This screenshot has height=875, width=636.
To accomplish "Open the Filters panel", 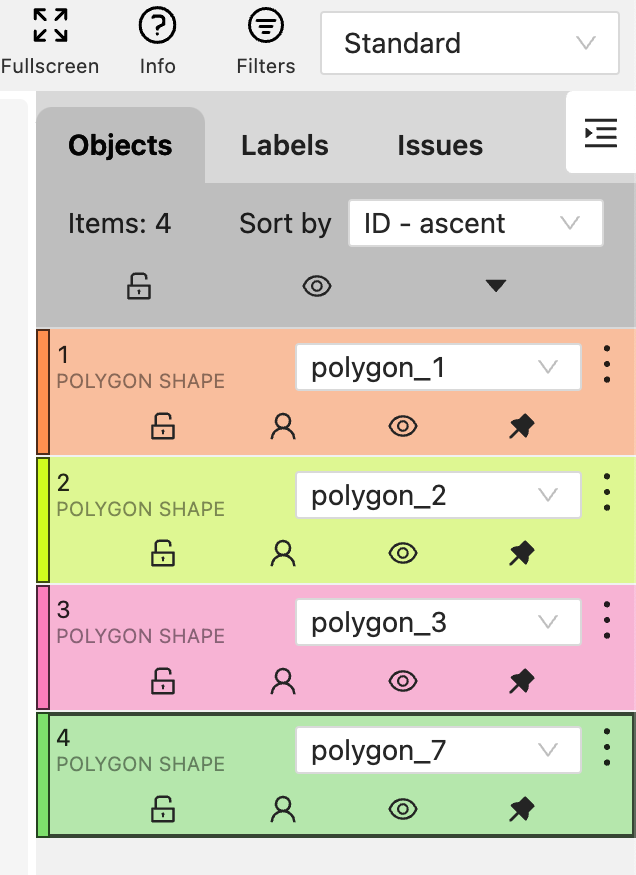I will point(265,40).
